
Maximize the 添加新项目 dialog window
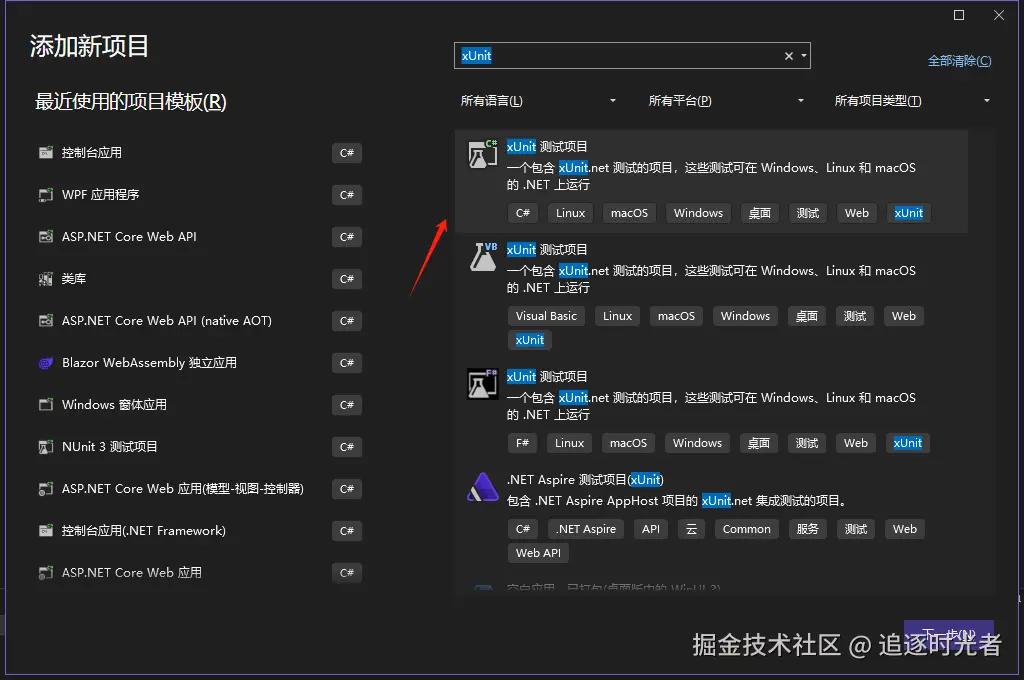(x=959, y=15)
